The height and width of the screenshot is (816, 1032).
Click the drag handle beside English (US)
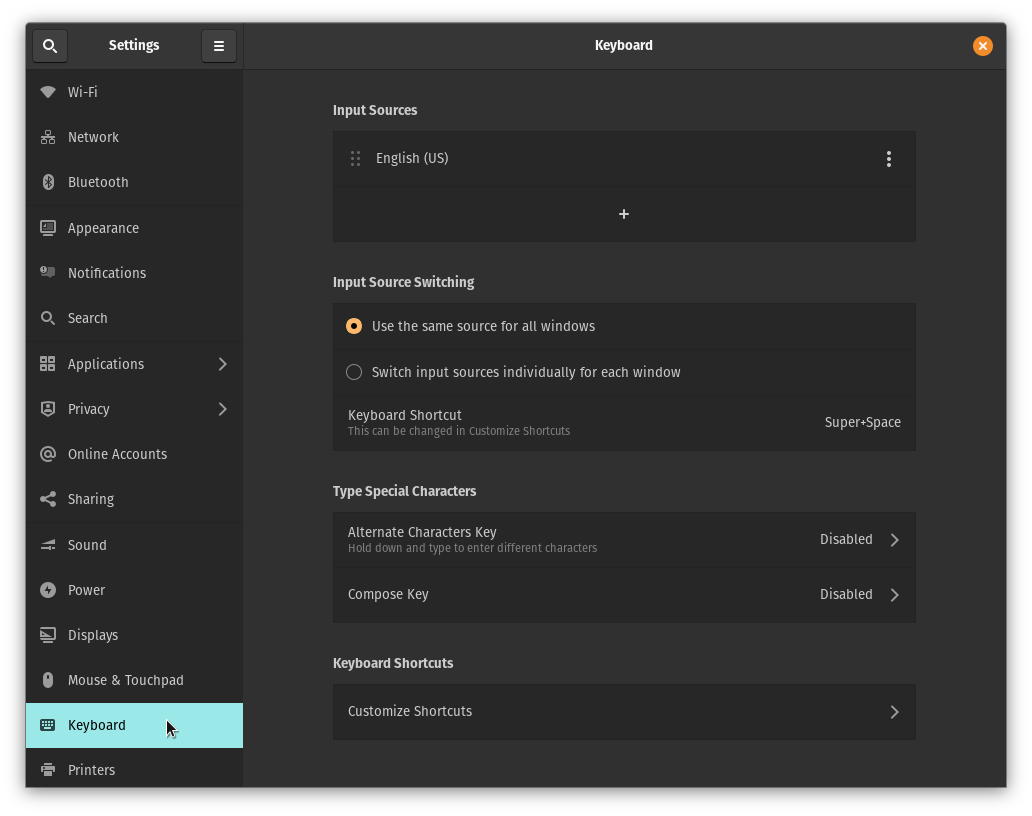(355, 158)
